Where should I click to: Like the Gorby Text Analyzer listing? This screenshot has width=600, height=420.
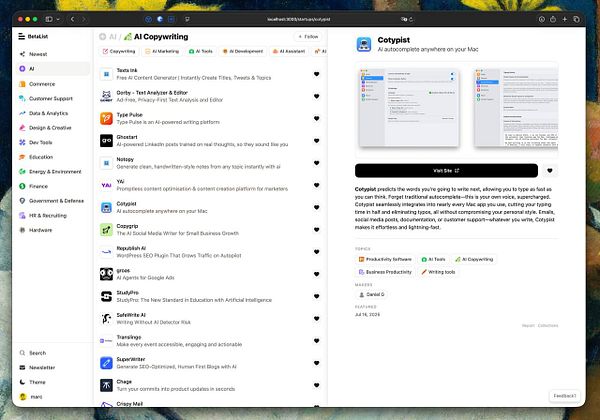(316, 96)
